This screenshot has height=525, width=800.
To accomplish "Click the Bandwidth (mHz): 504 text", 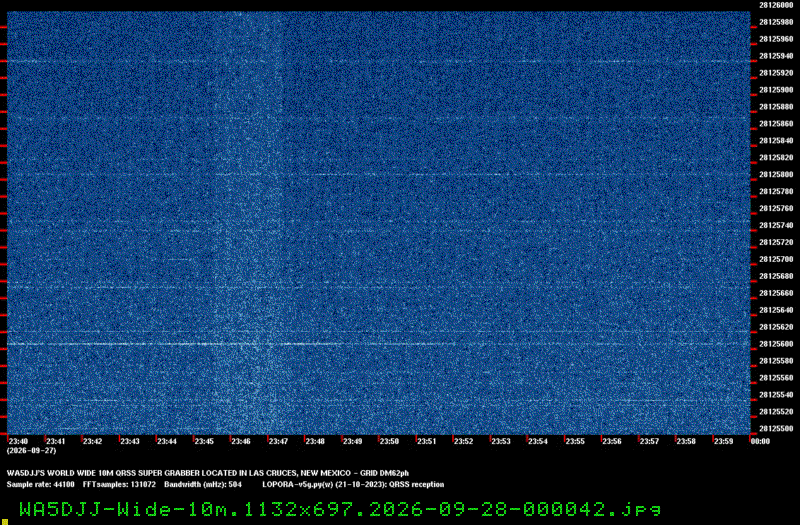I will [x=203, y=484].
